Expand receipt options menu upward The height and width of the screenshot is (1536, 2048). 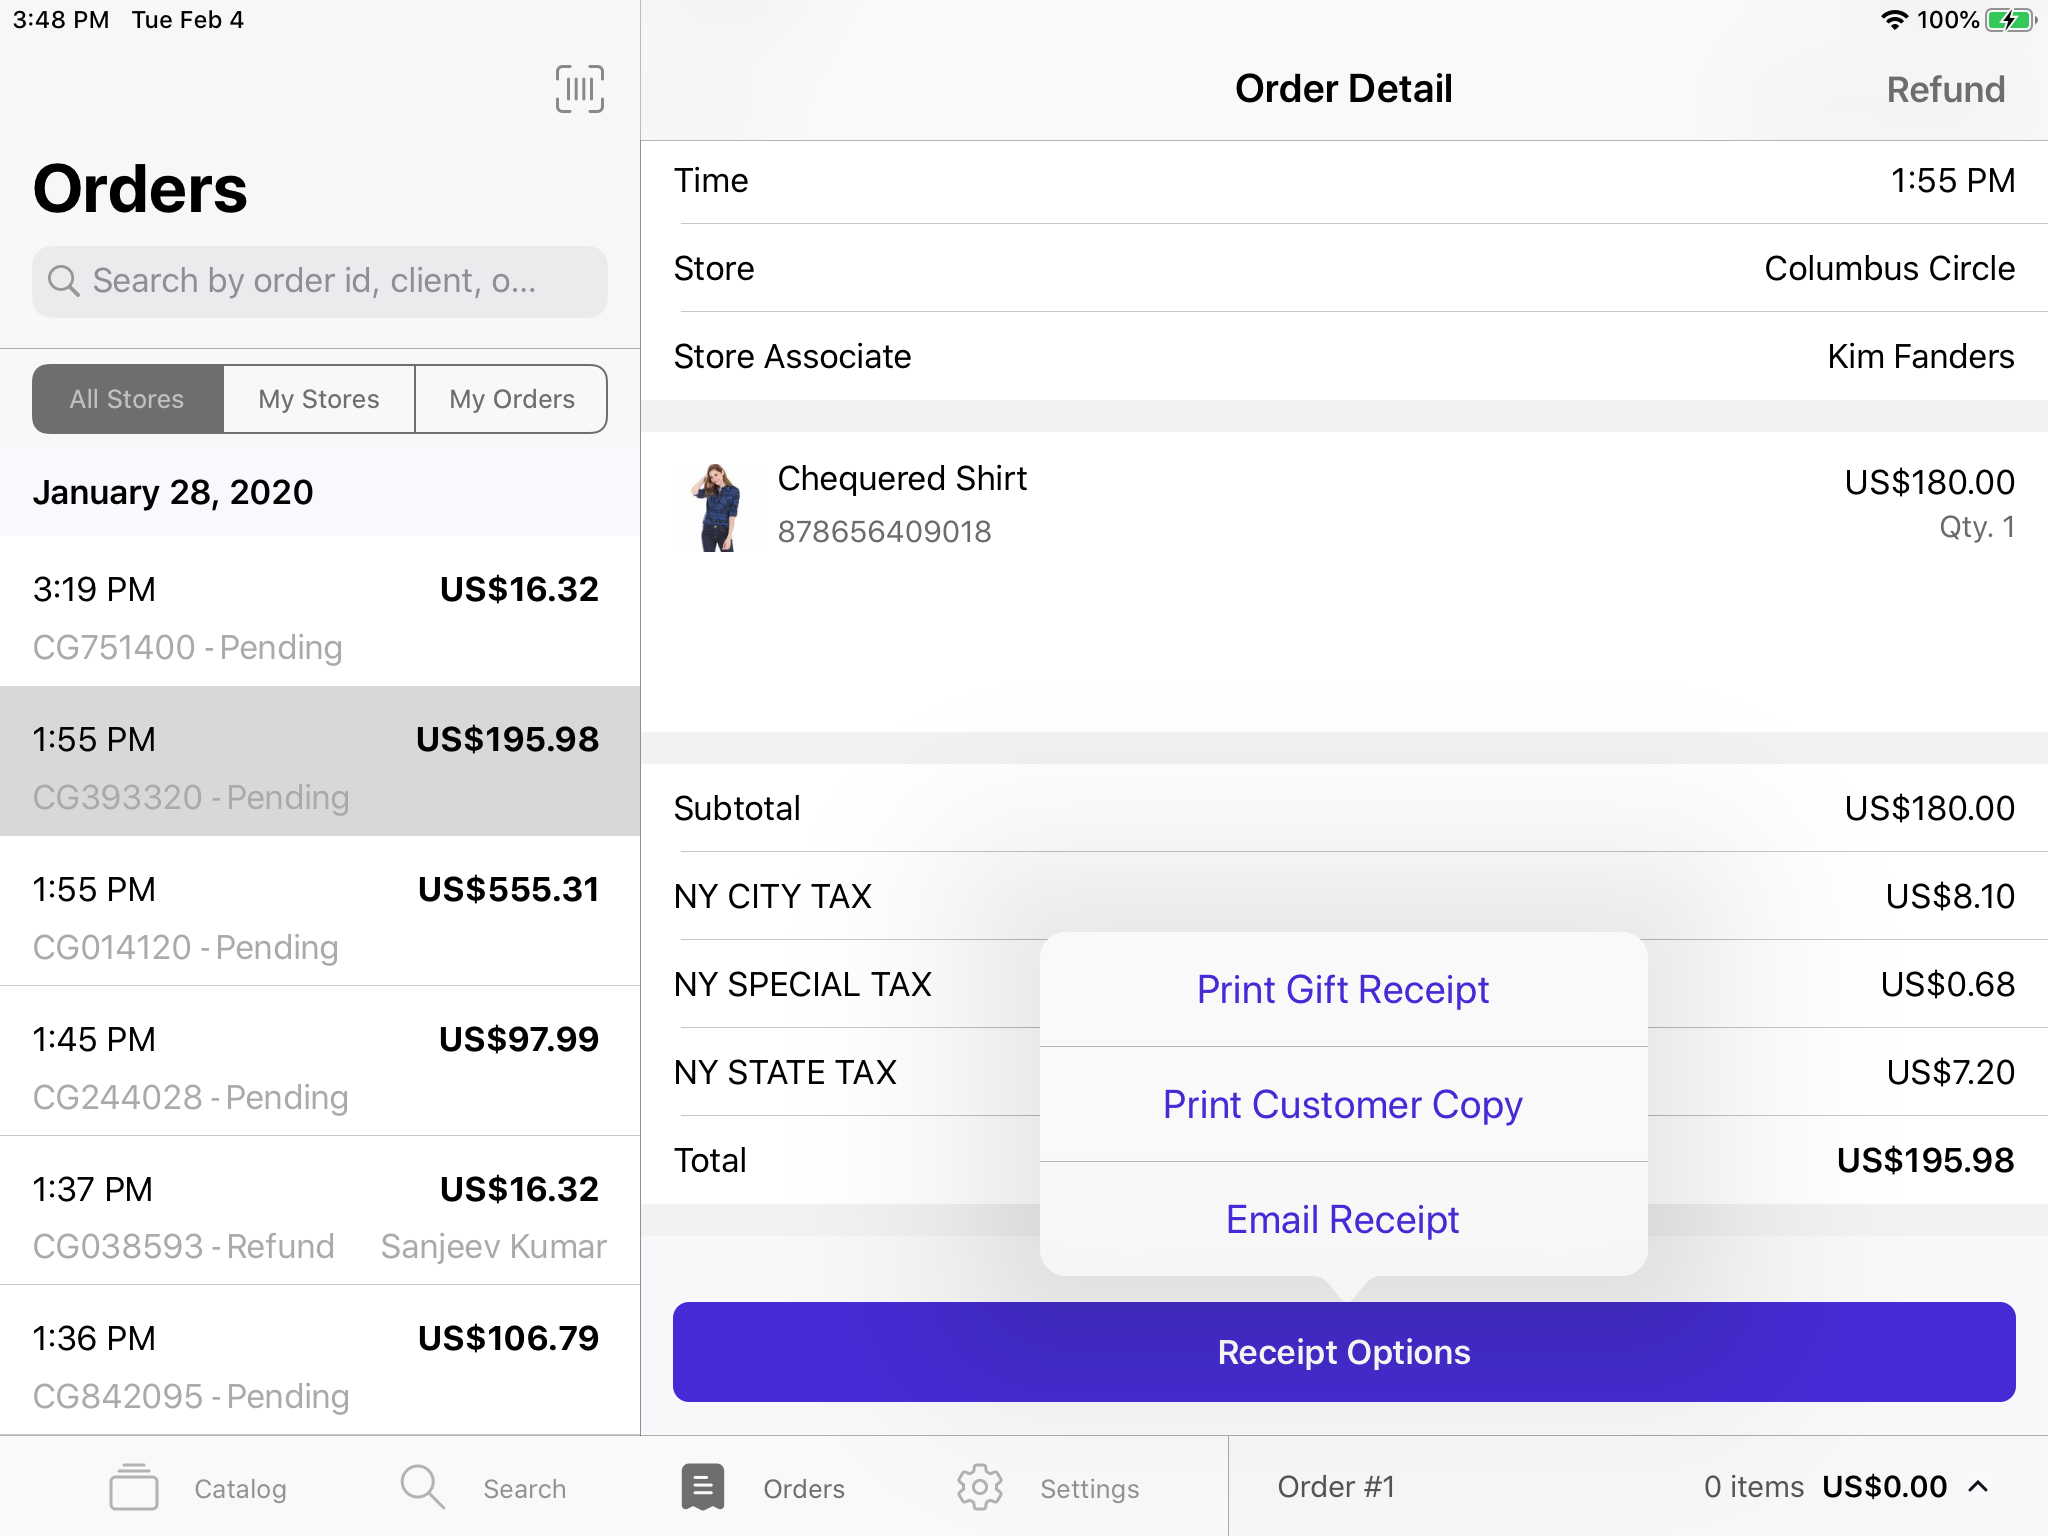coord(1343,1352)
